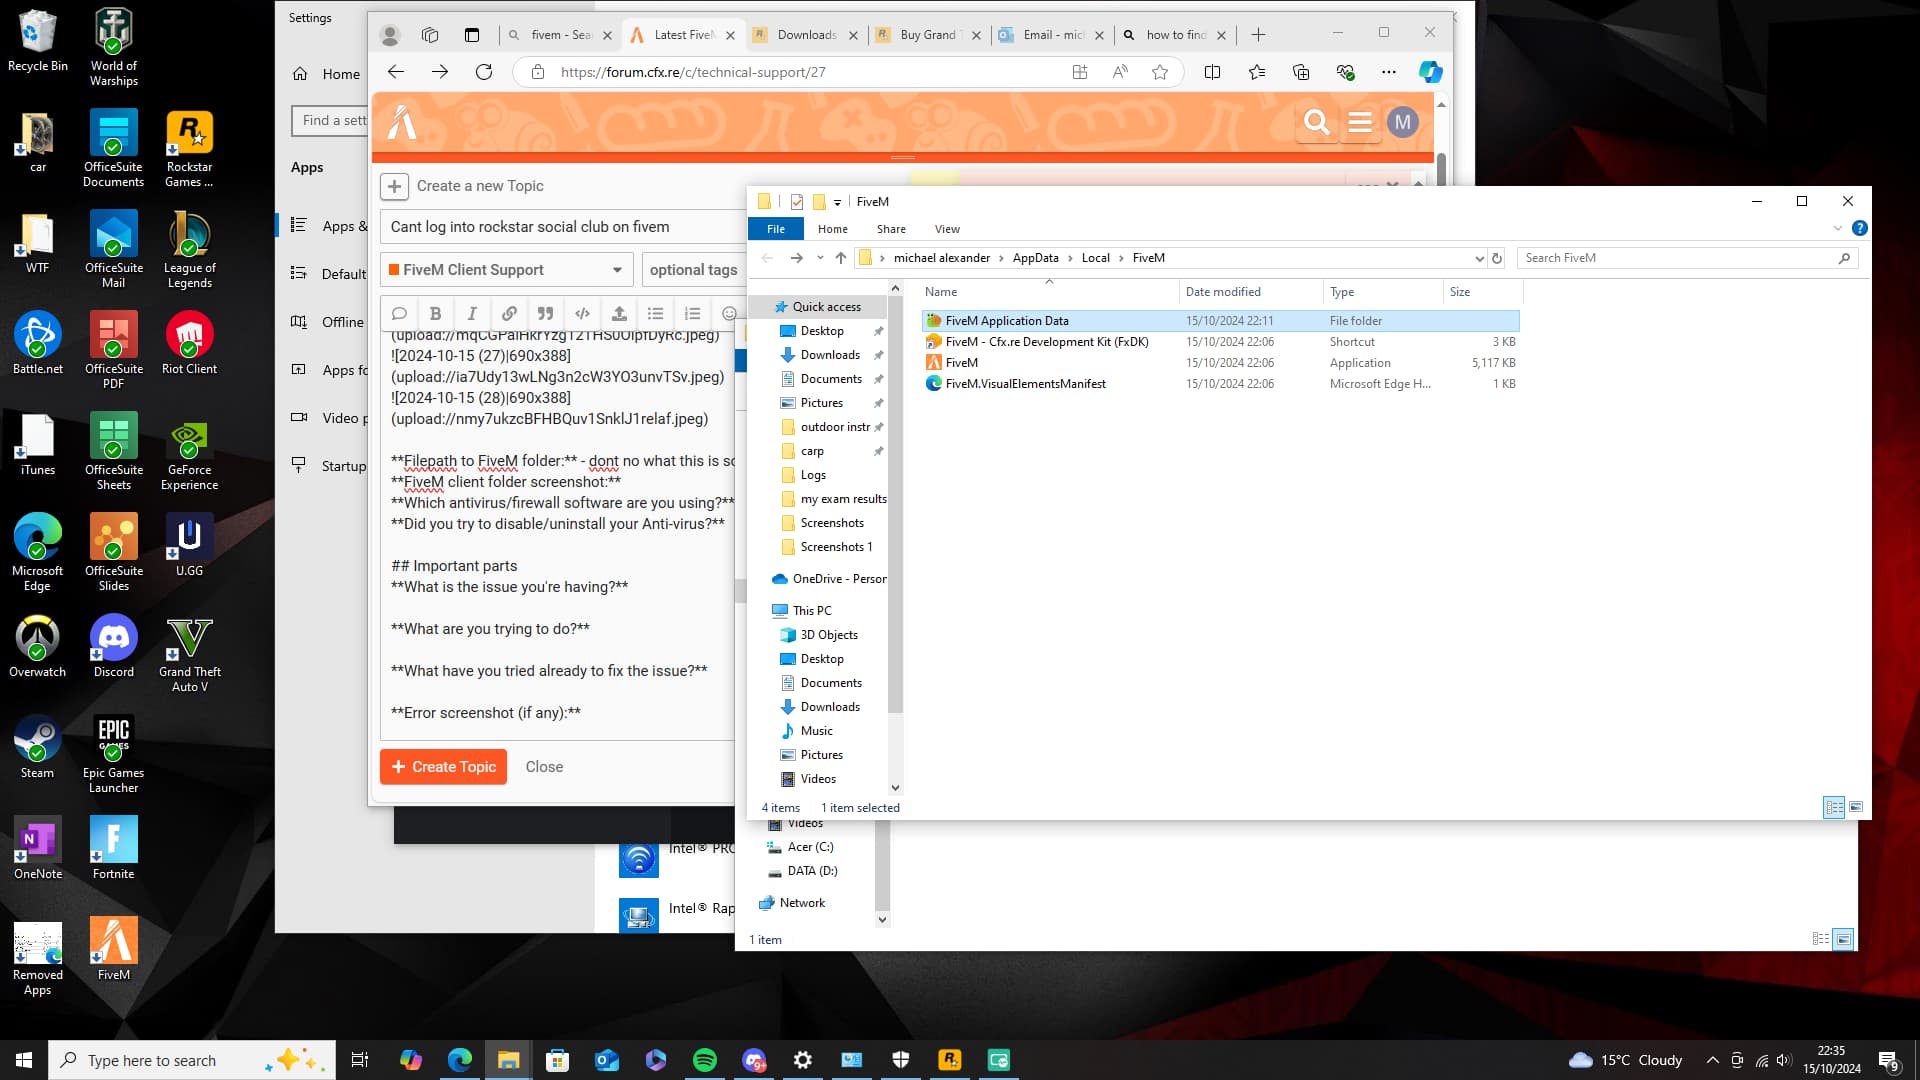Open FiveM desktop shortcut
Screen dimensions: 1920x1080
pyautogui.click(x=114, y=949)
